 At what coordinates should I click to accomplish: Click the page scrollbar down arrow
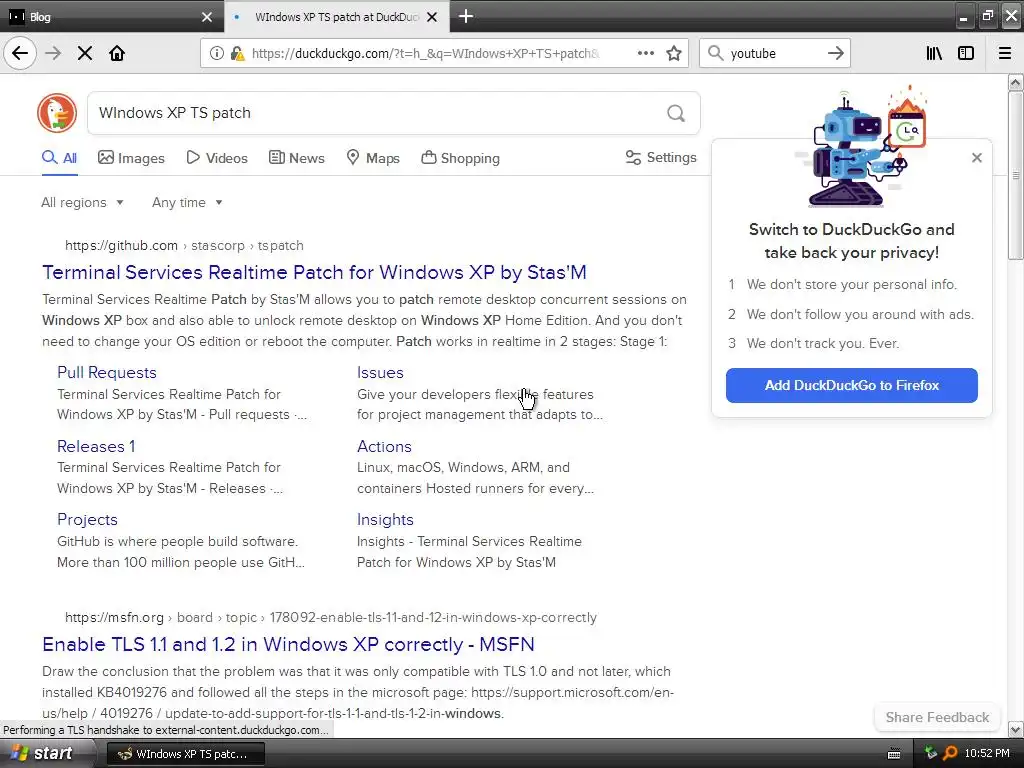tap(1016, 729)
